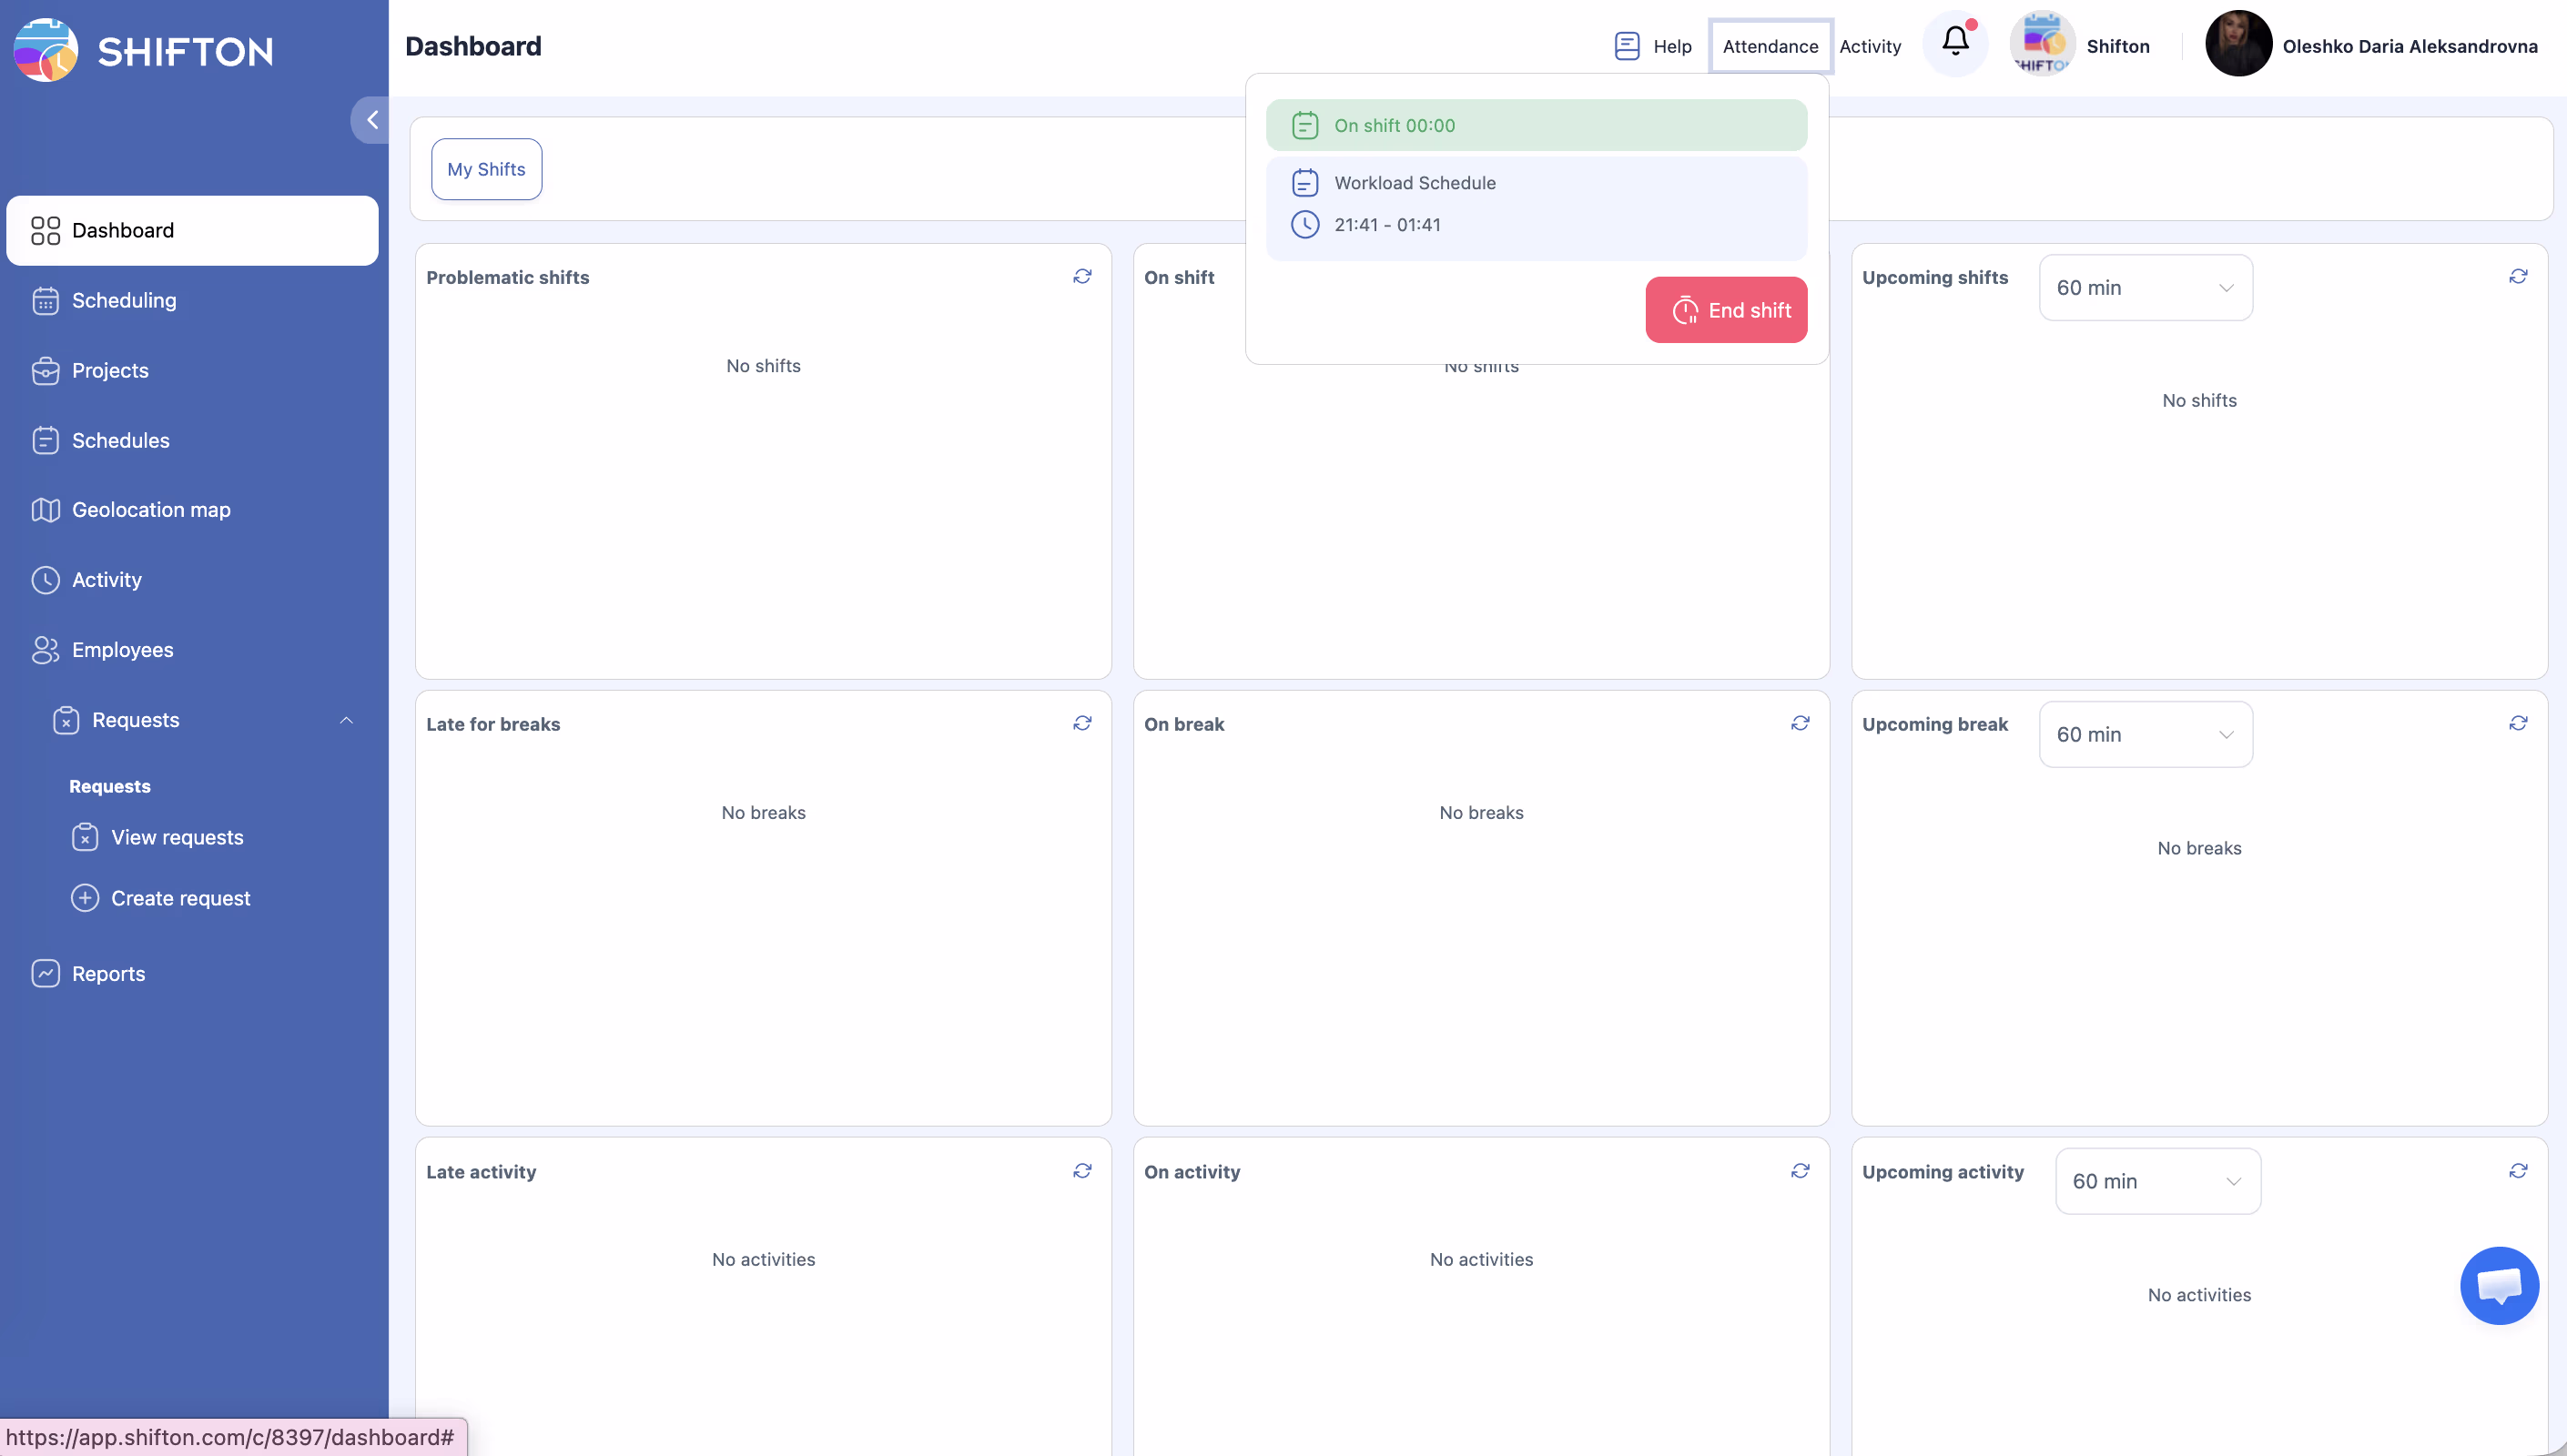This screenshot has height=1456, width=2567.
Task: Click the user profile avatar
Action: click(2238, 44)
